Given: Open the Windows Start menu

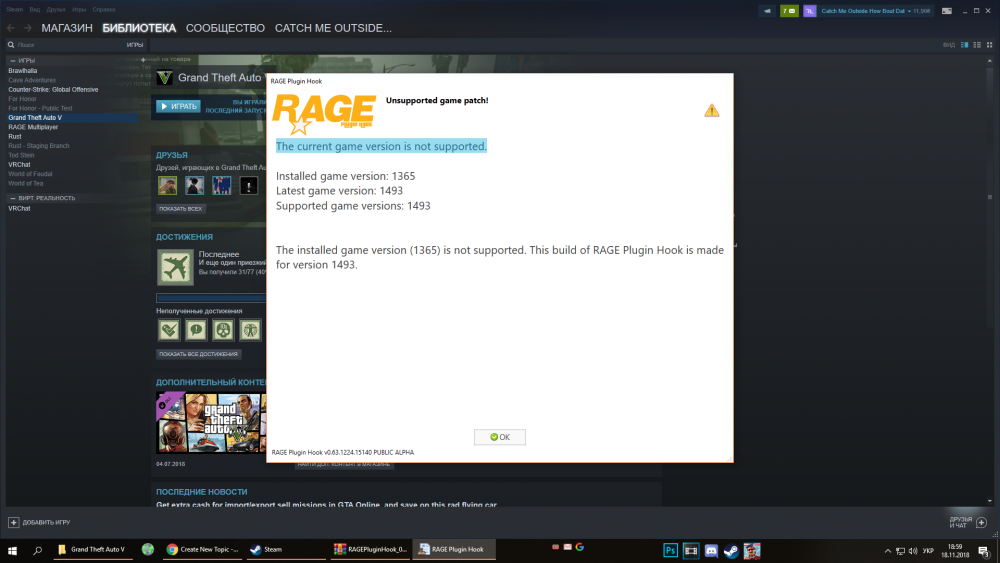Looking at the screenshot, I should pyautogui.click(x=12, y=550).
